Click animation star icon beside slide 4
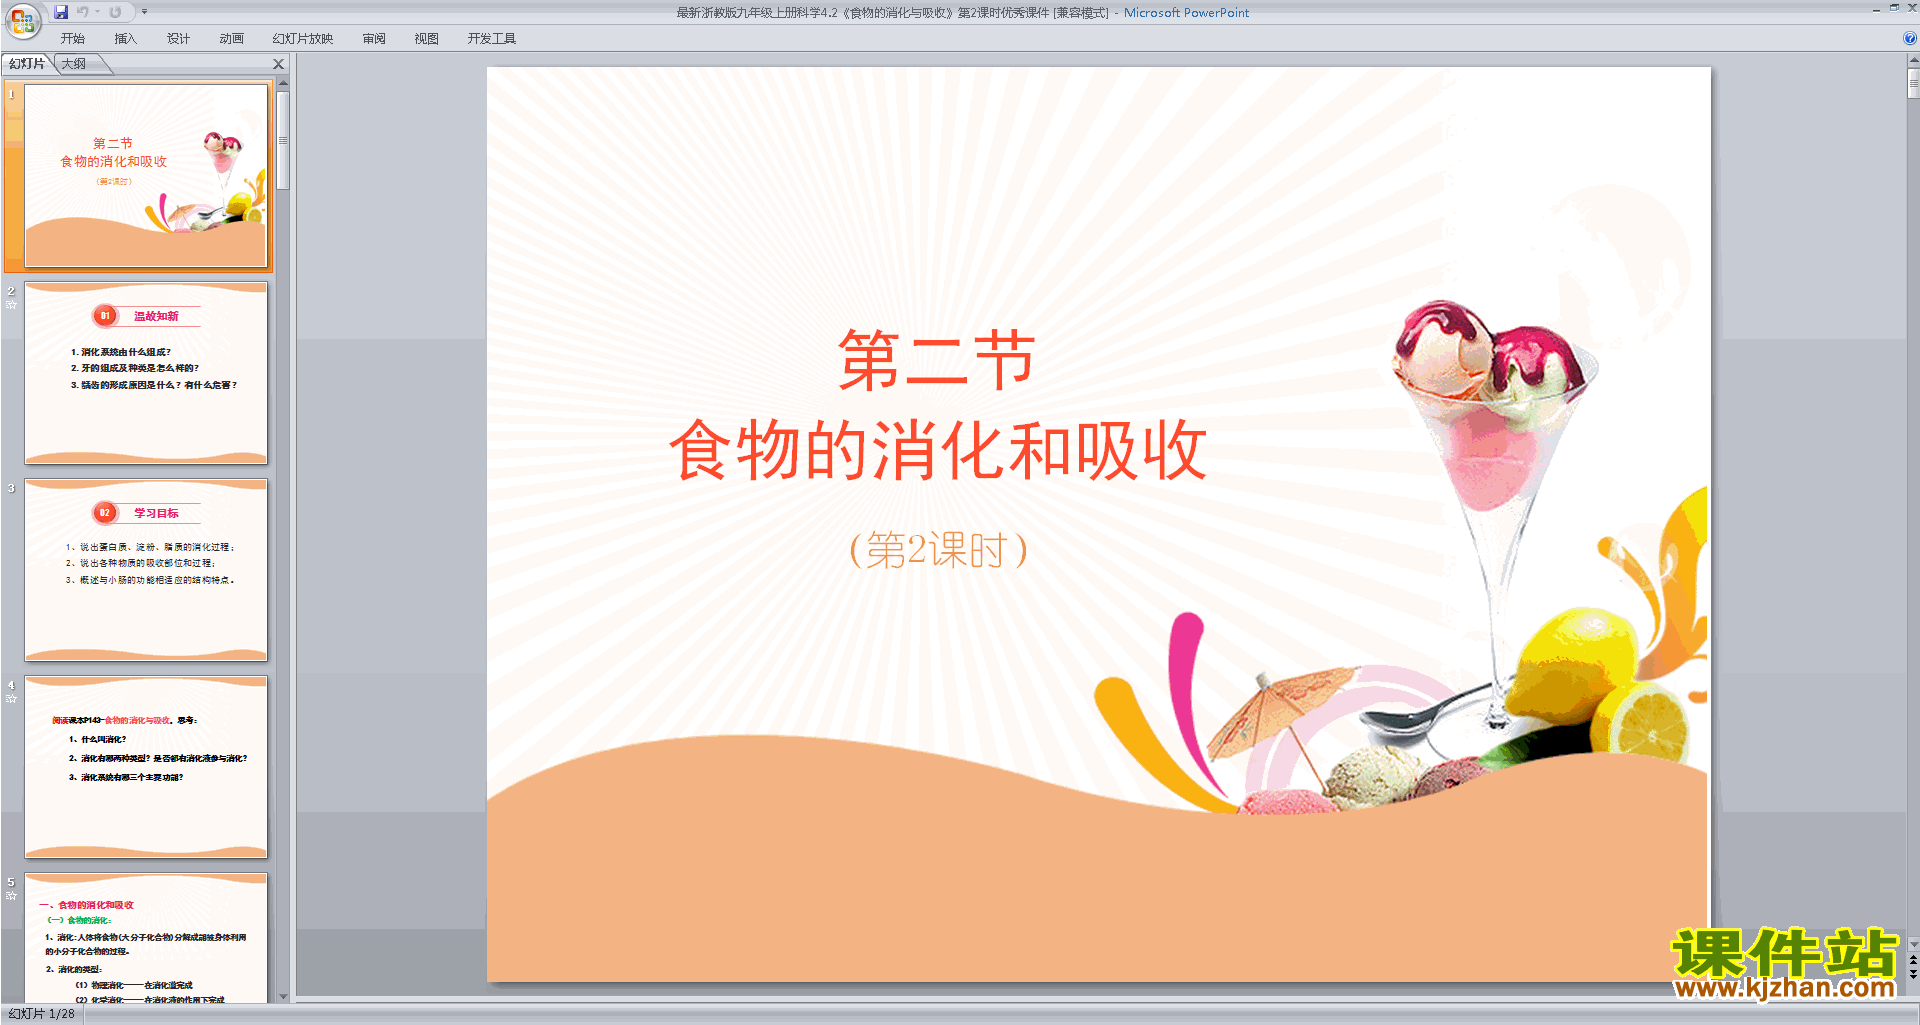This screenshot has width=1920, height=1025. click(11, 699)
